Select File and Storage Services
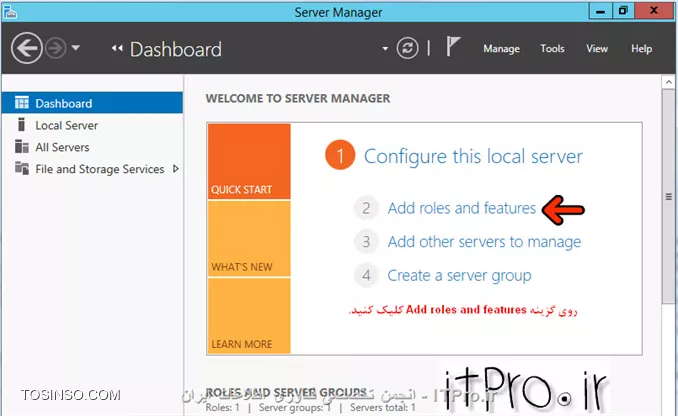Image resolution: width=678 pixels, height=416 pixels. tap(99, 169)
